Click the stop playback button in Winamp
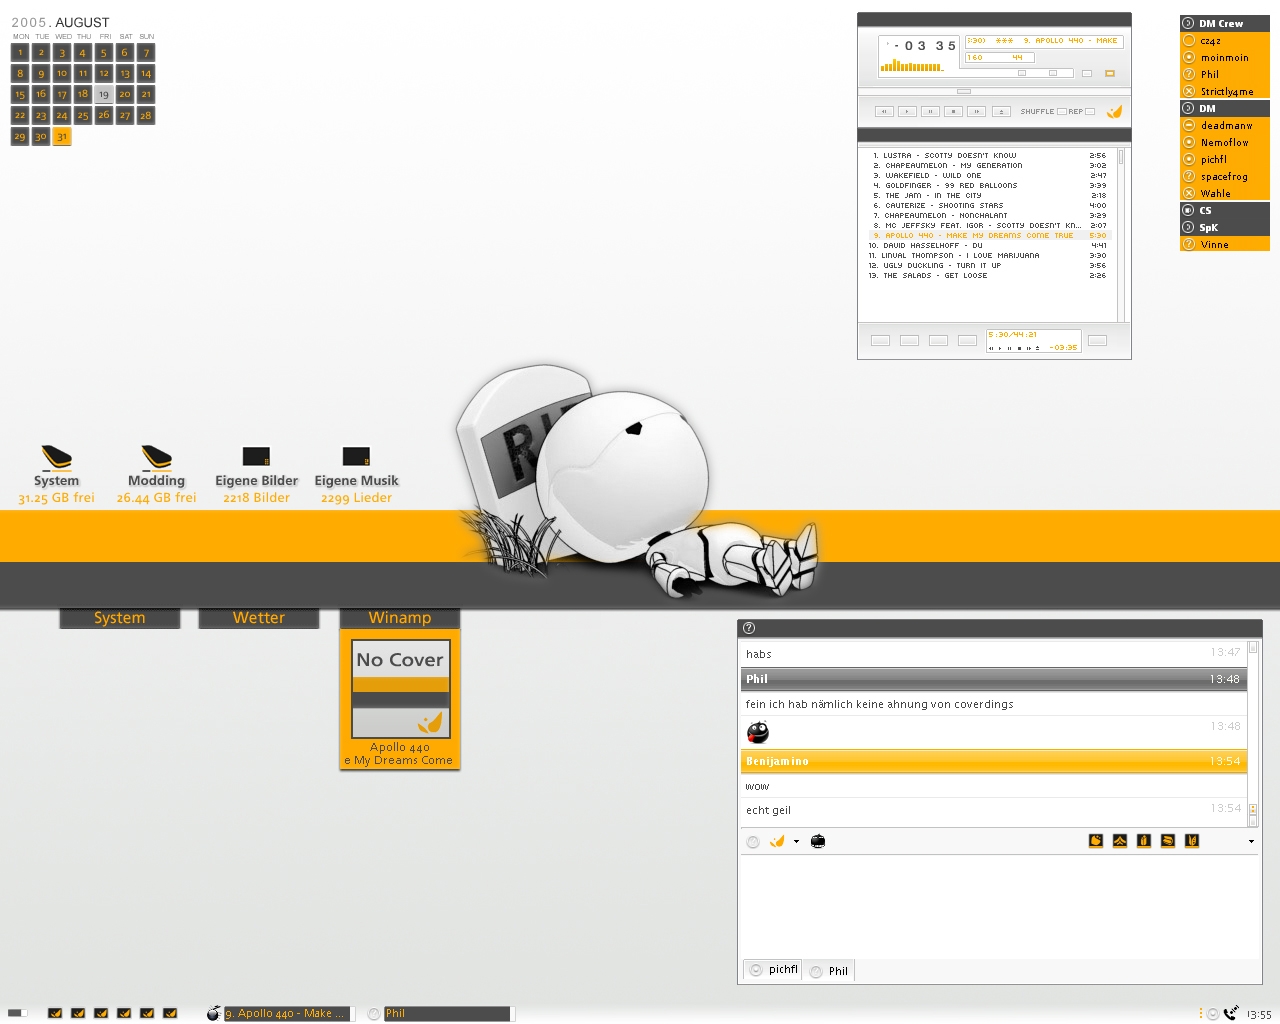 tap(954, 112)
